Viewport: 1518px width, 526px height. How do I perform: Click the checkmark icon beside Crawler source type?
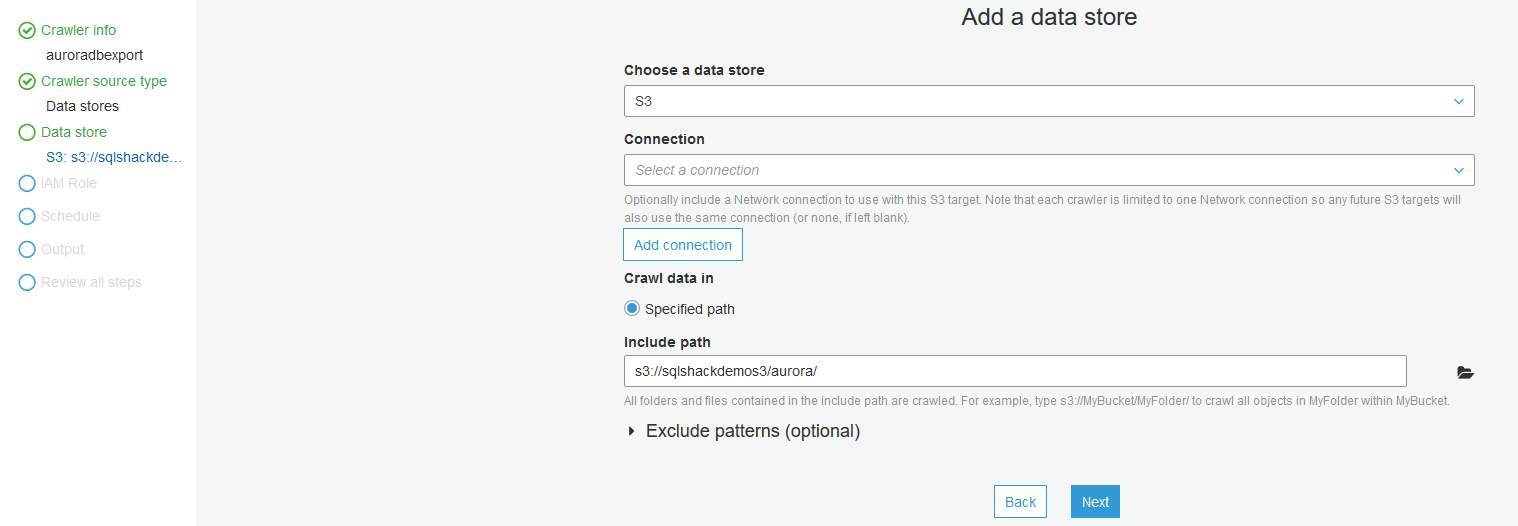pos(27,82)
